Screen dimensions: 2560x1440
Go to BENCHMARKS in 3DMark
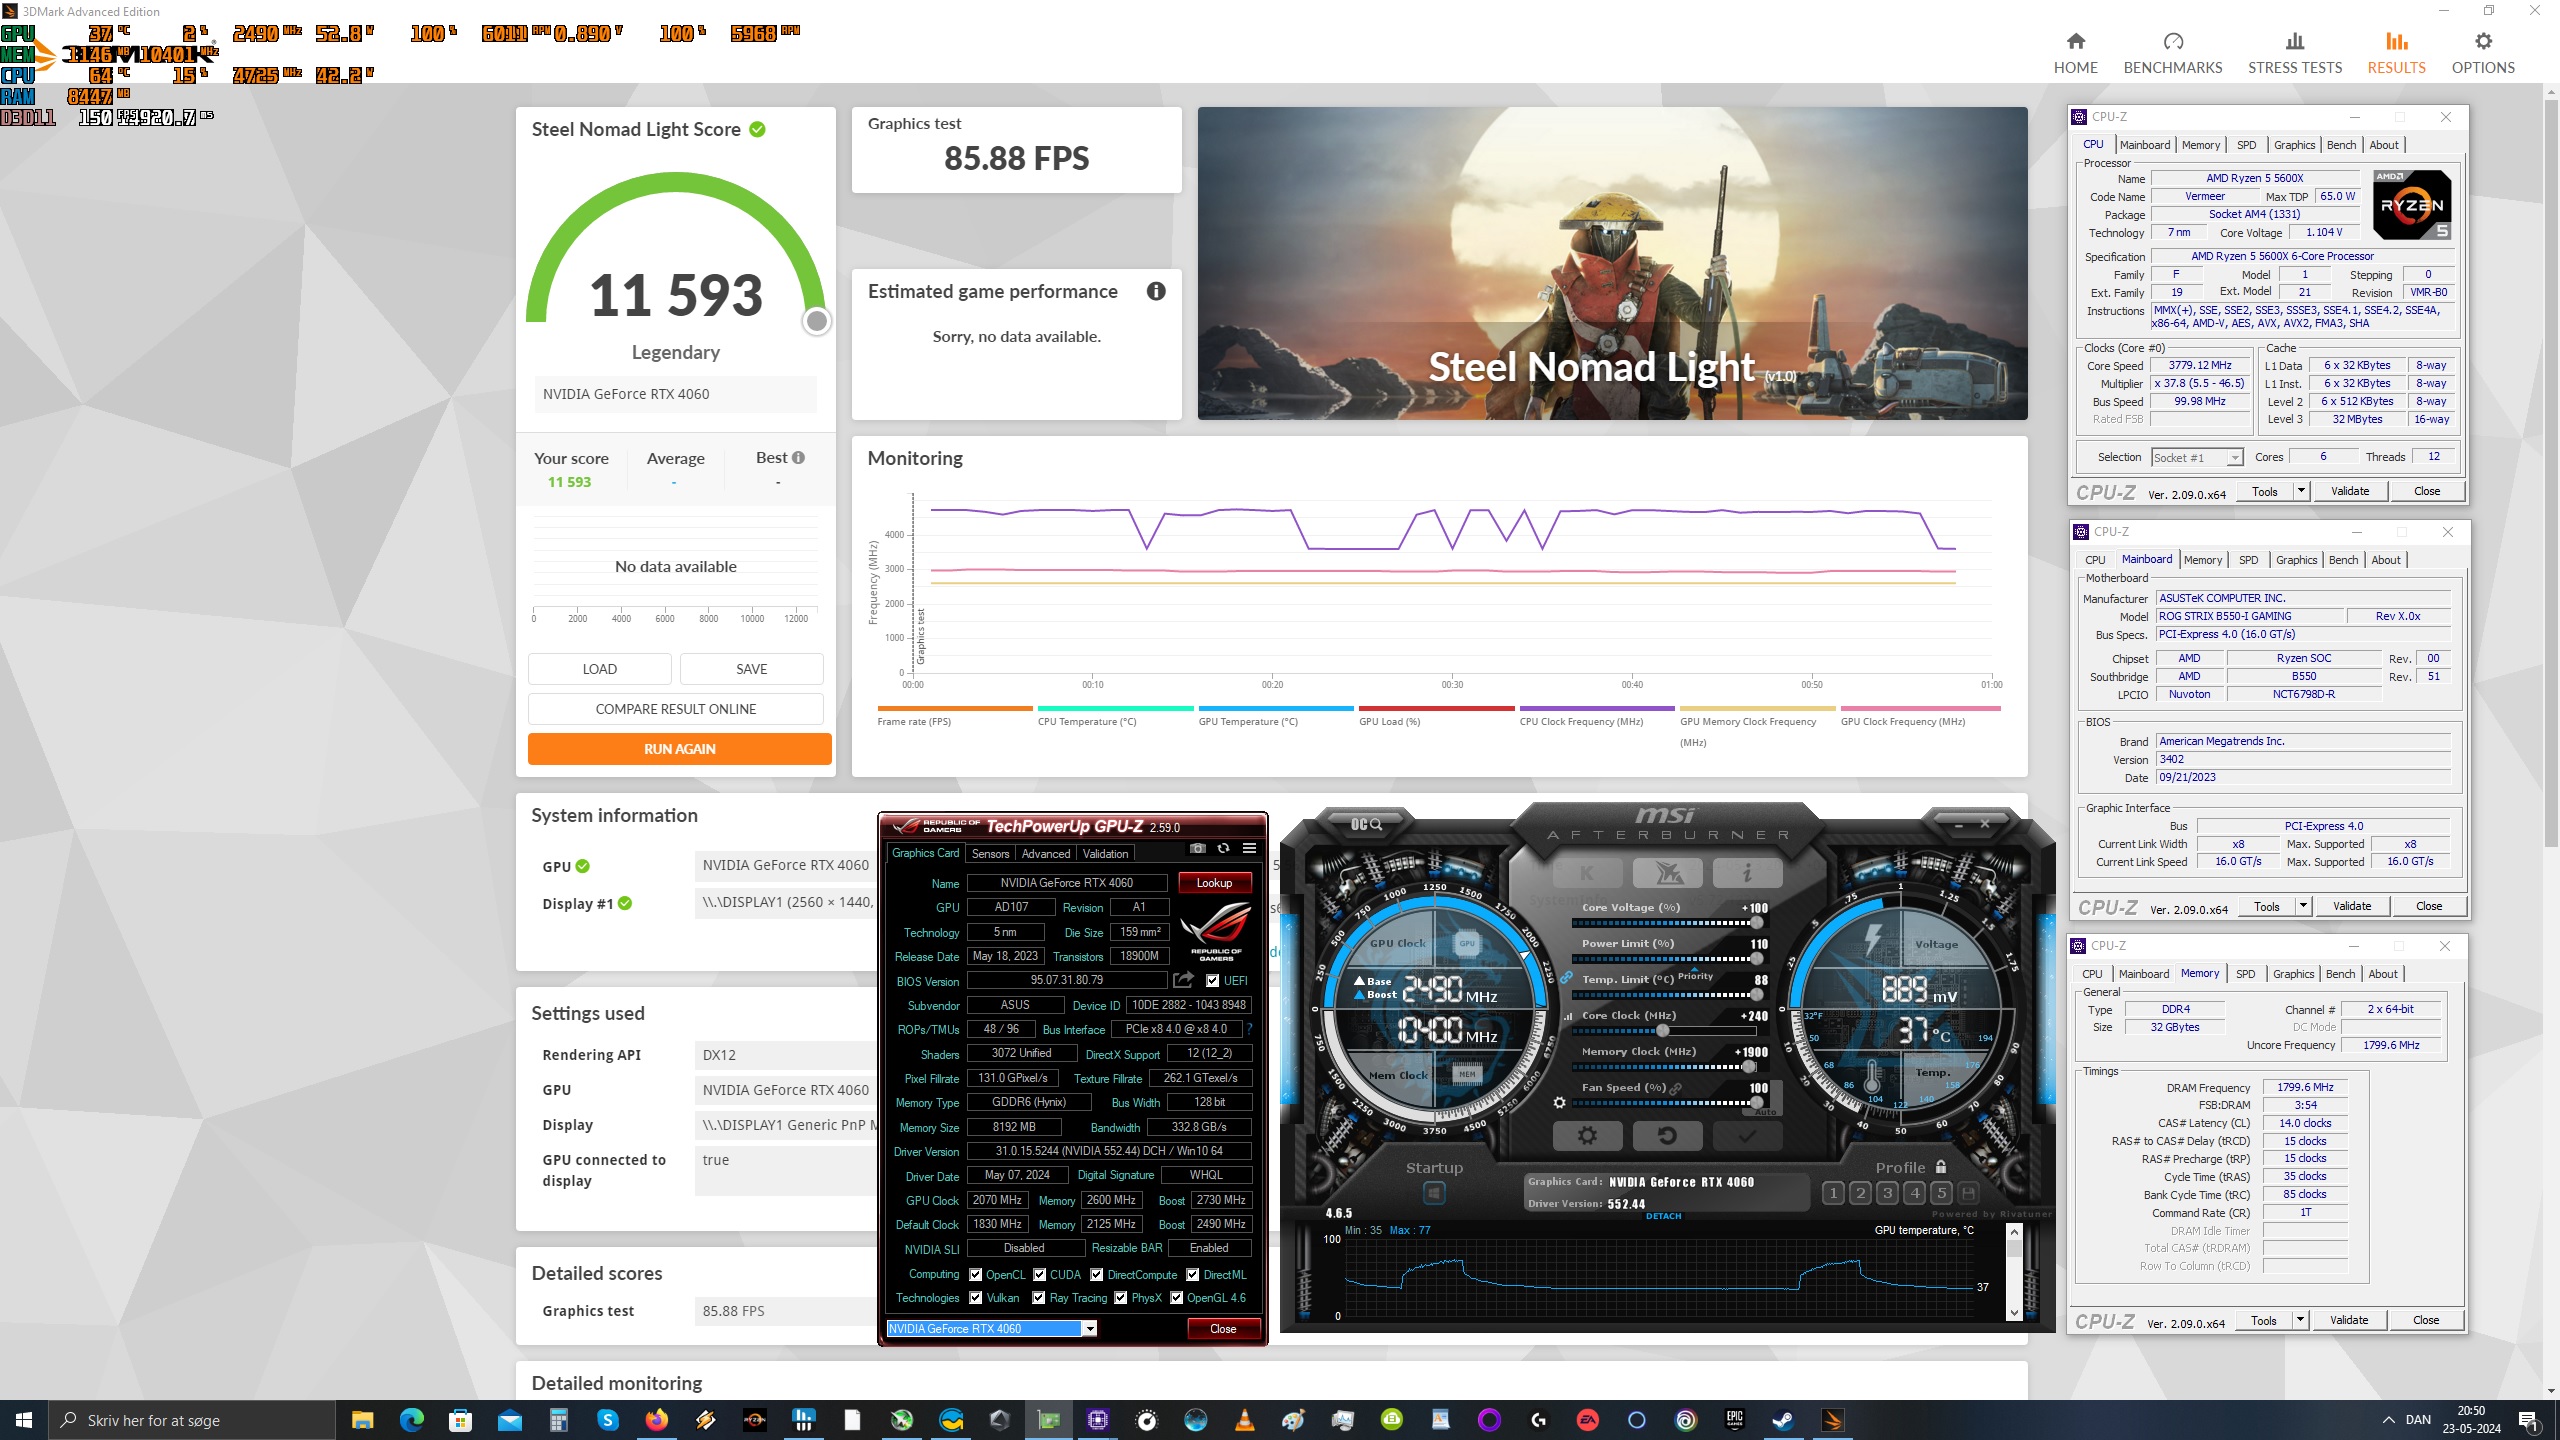click(x=2172, y=53)
